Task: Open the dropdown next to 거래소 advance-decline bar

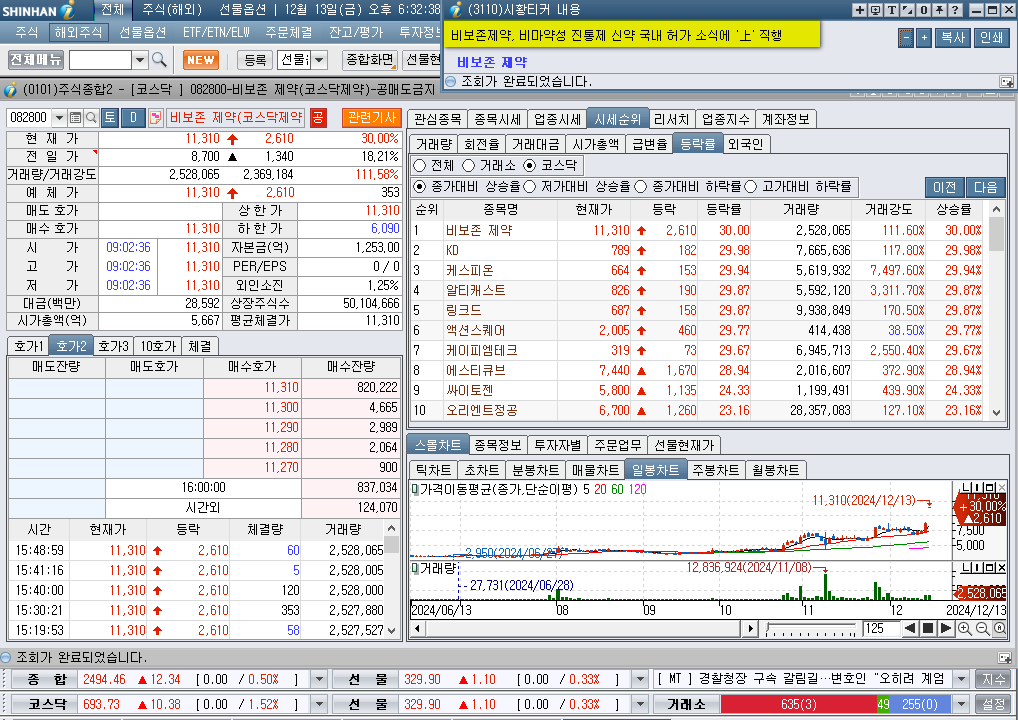Action: (962, 704)
